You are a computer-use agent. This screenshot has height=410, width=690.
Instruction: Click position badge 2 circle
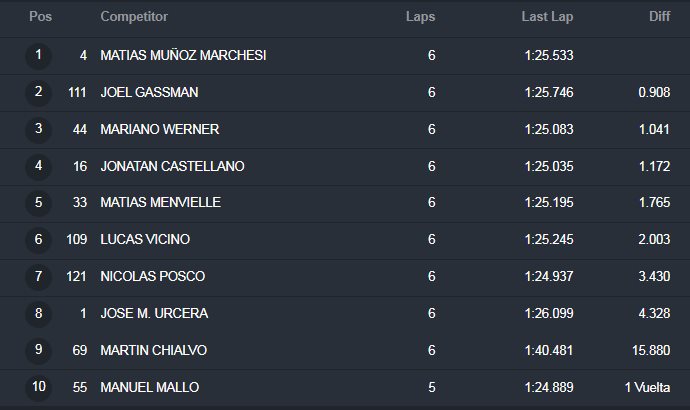click(39, 93)
